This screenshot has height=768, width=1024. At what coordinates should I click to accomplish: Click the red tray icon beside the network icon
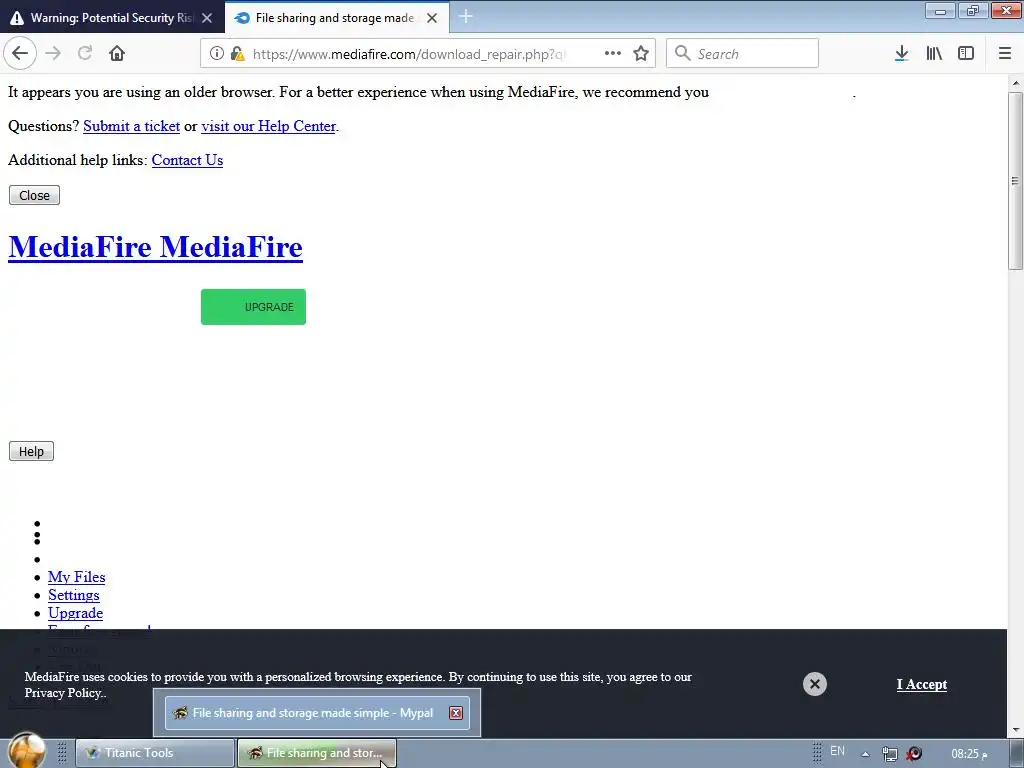[x=914, y=754]
